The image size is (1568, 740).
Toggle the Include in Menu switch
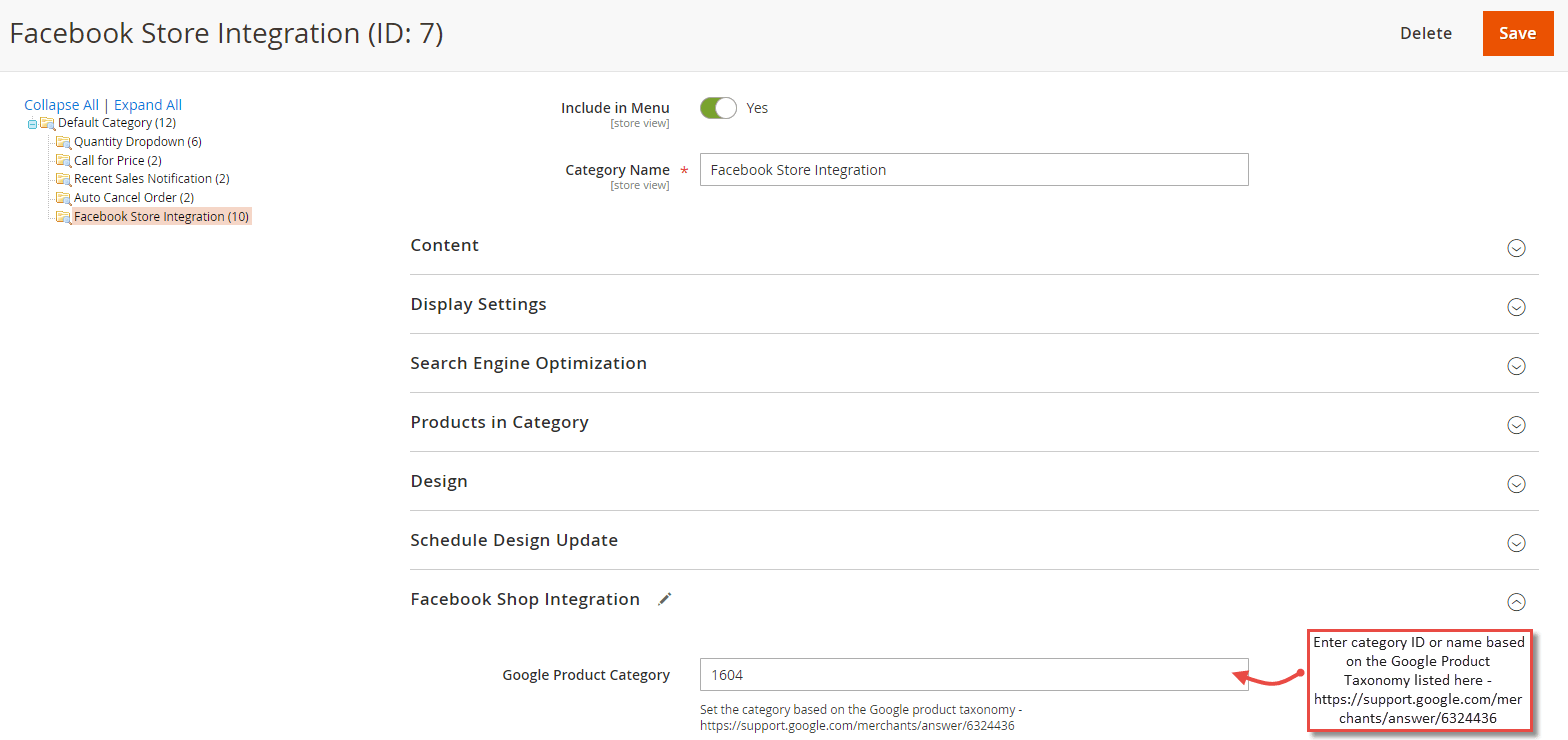coord(718,108)
